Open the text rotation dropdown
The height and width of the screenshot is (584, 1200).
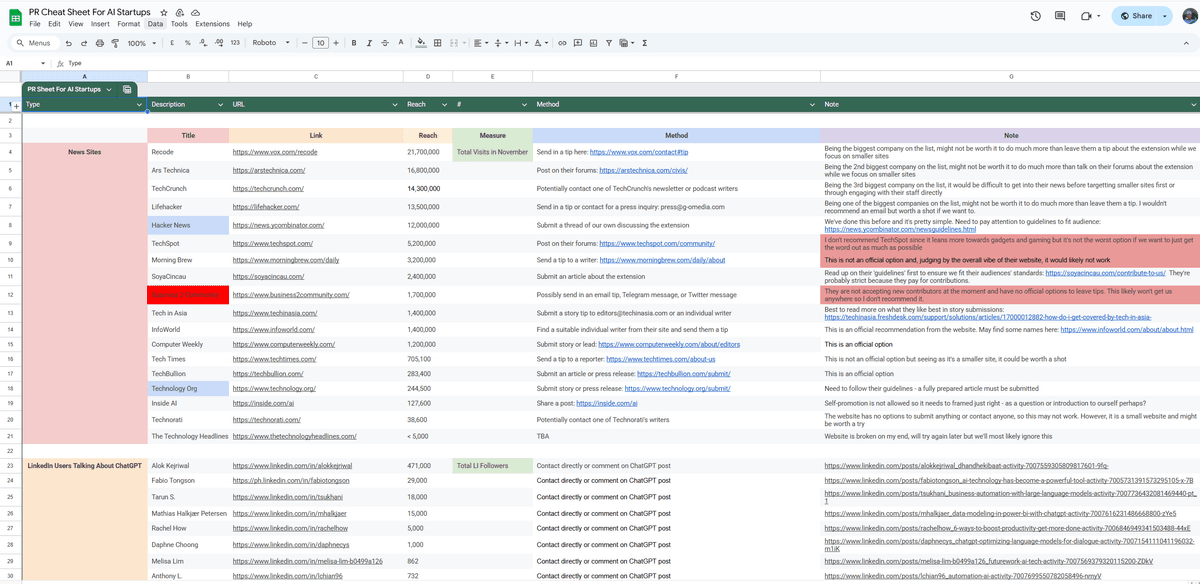(x=541, y=43)
